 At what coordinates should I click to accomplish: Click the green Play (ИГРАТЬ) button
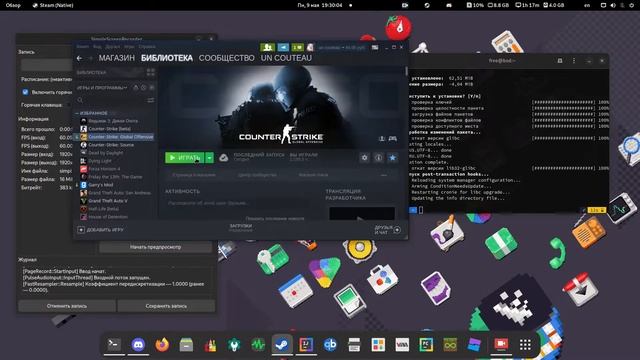click(184, 158)
